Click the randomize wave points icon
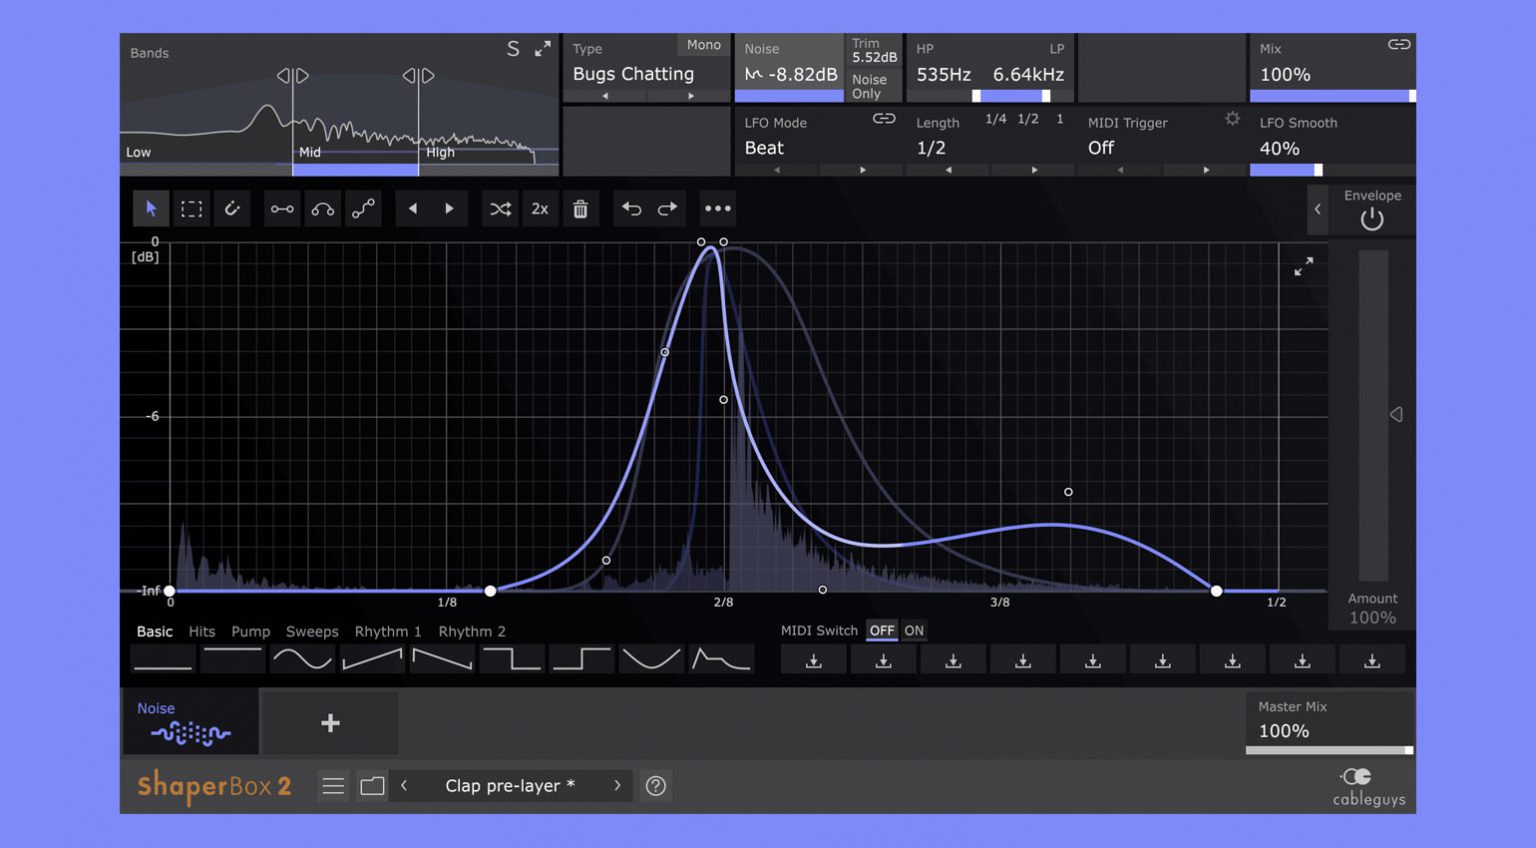Viewport: 1536px width, 848px height. [500, 208]
